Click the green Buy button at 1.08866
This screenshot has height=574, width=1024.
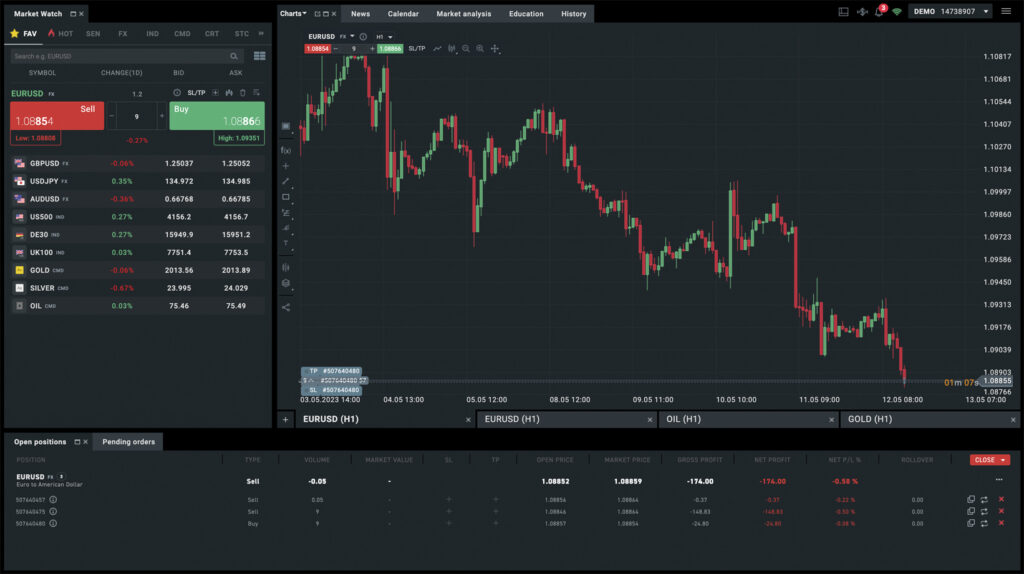[x=216, y=115]
